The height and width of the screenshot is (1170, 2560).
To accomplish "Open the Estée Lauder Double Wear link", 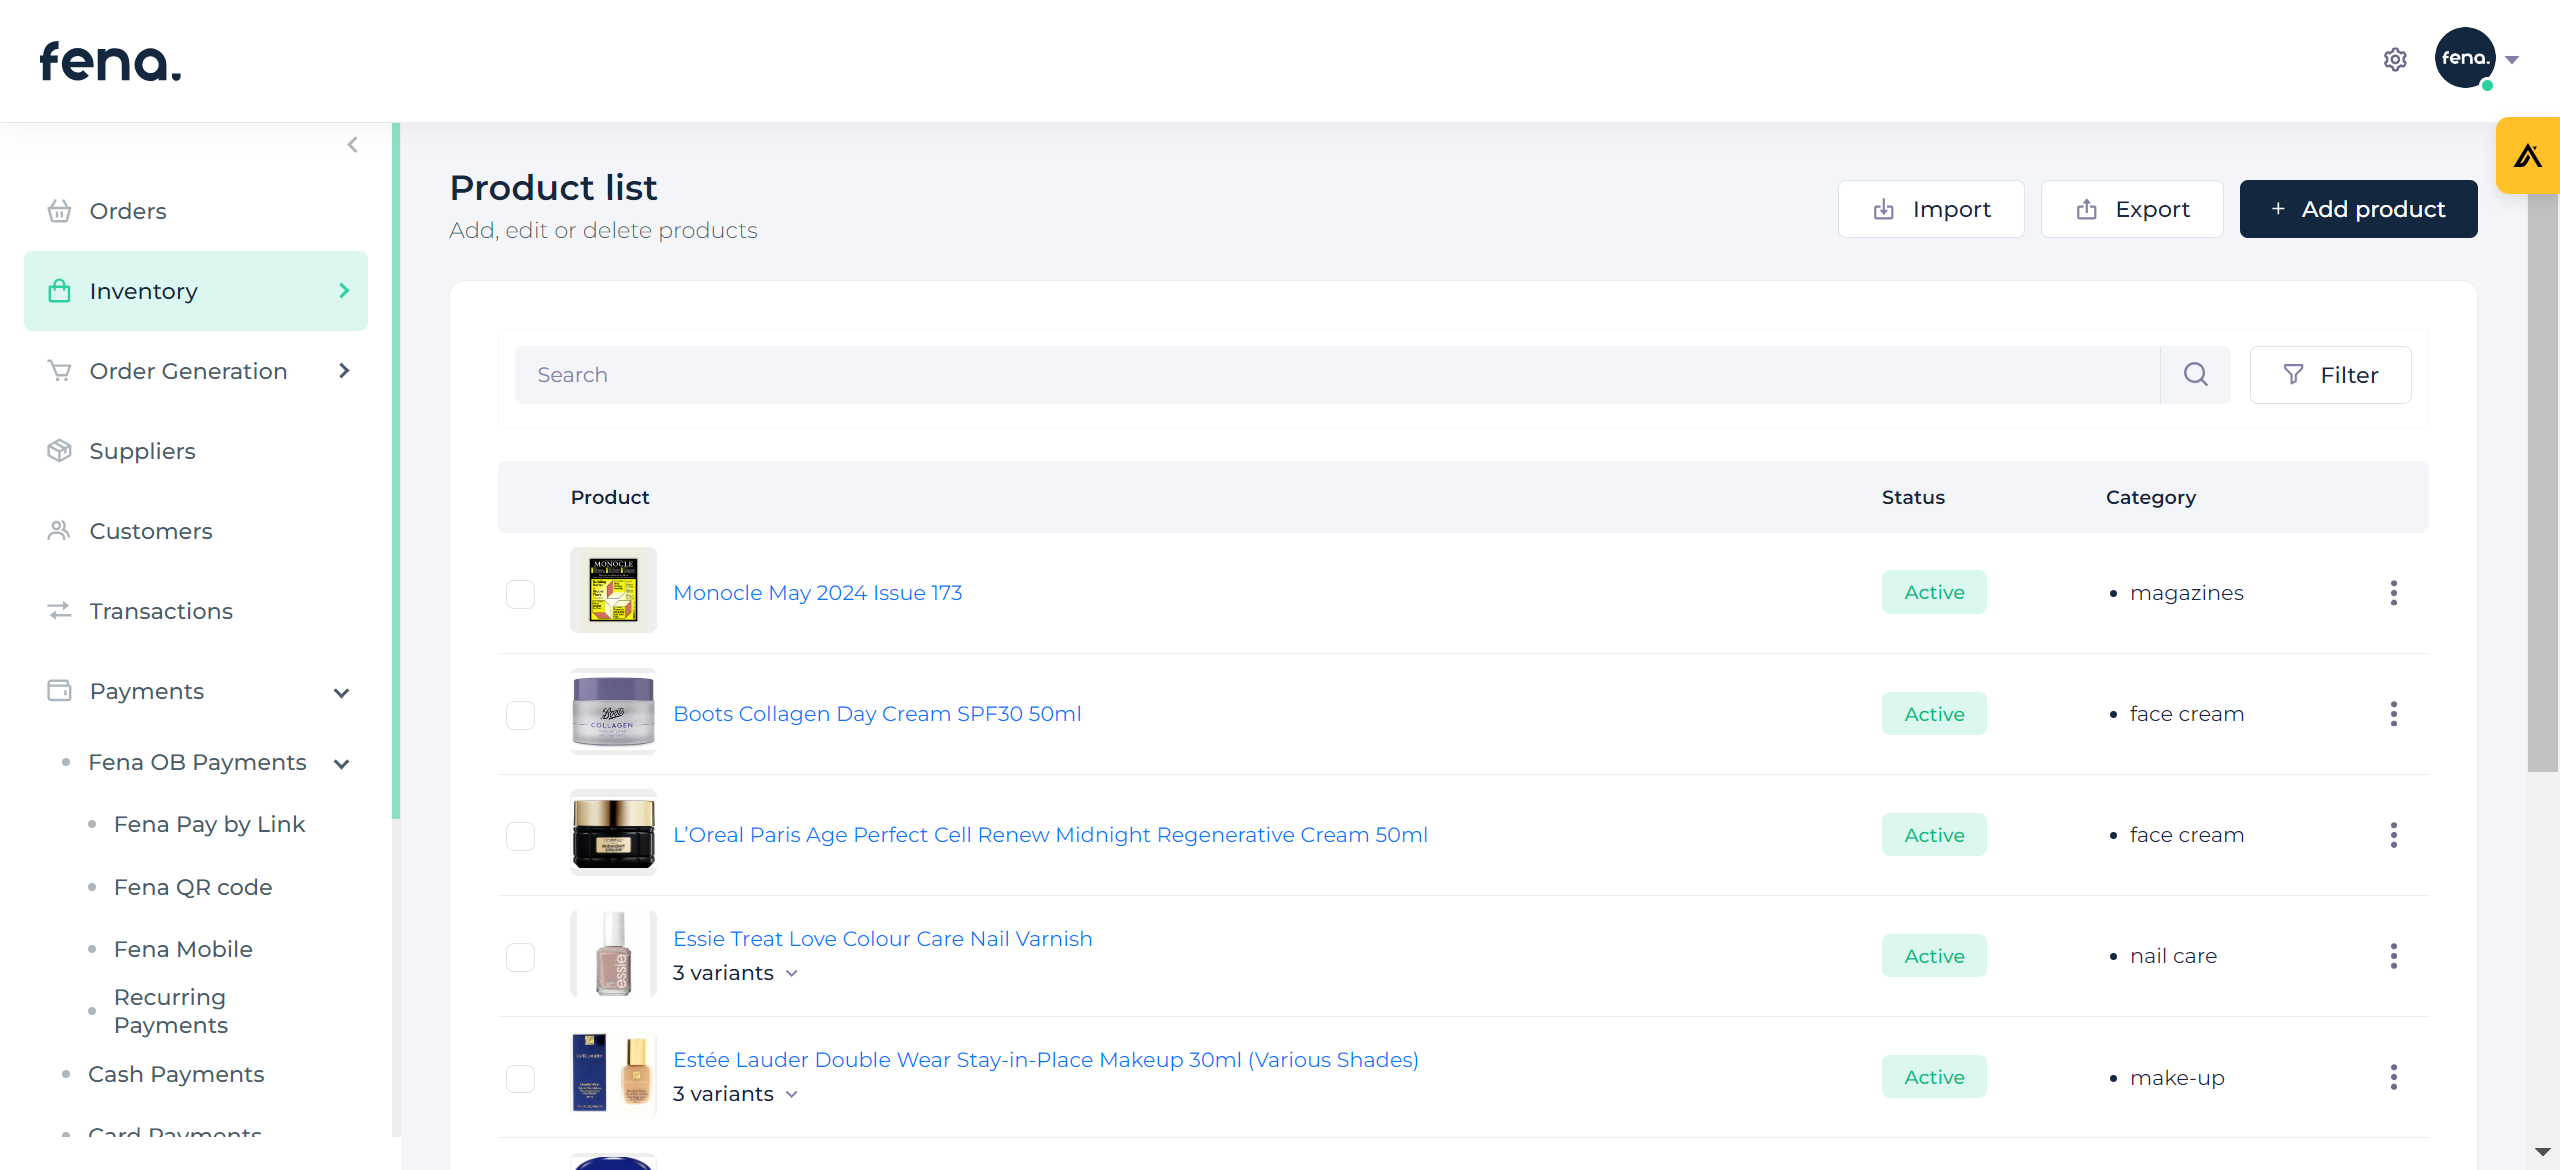I will (1045, 1060).
